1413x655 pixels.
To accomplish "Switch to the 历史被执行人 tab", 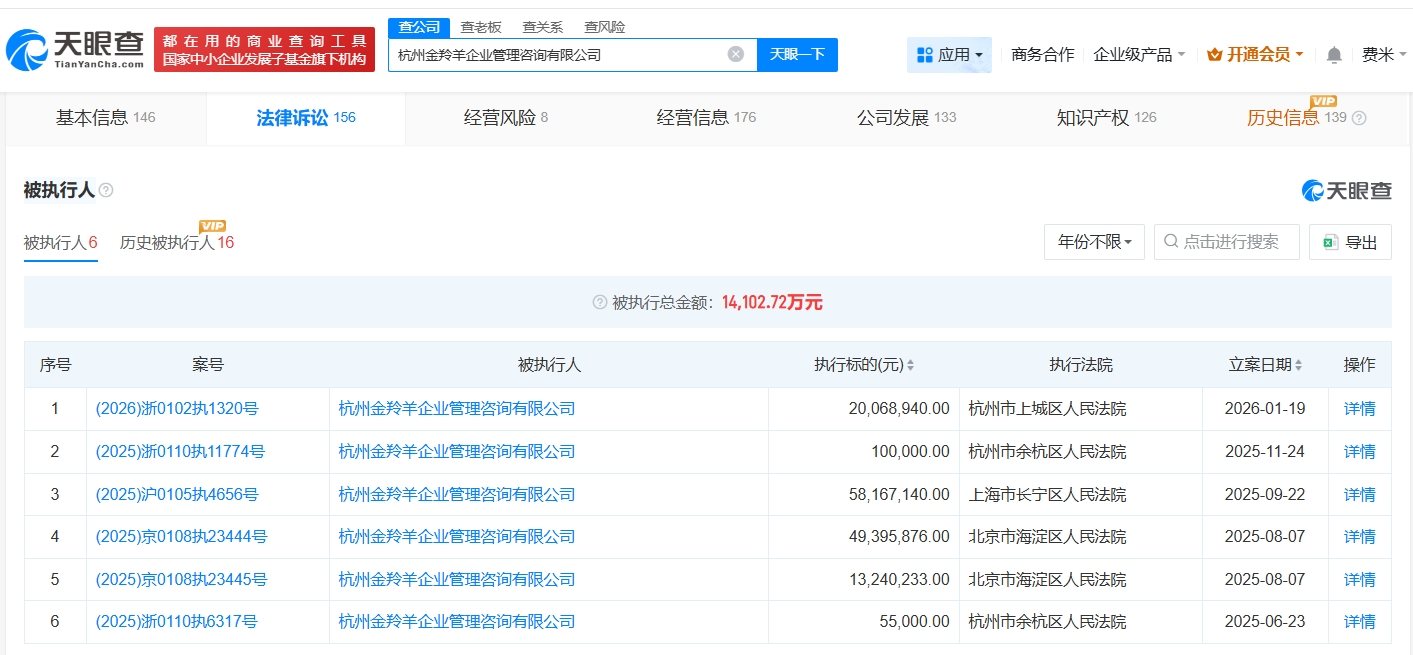I will tap(166, 240).
